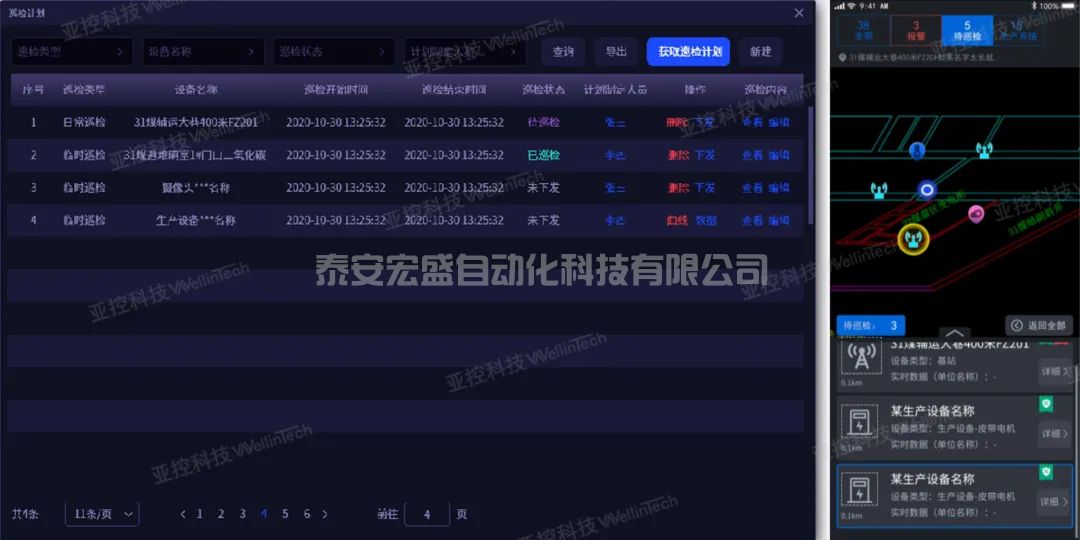The height and width of the screenshot is (540, 1080).
Task: Click the blue person marker on map
Action: [x=917, y=150]
